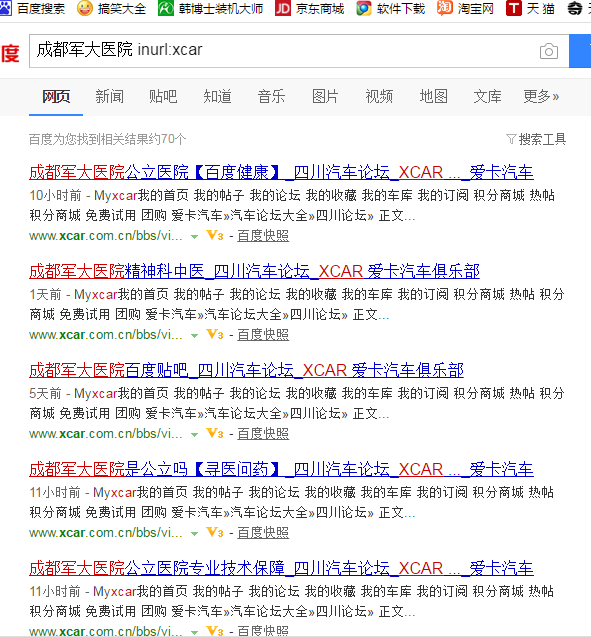The image size is (591, 637).
Task: Expand URL dropdown arrow of 公立医院【百度健康】 result
Action: click(195, 236)
